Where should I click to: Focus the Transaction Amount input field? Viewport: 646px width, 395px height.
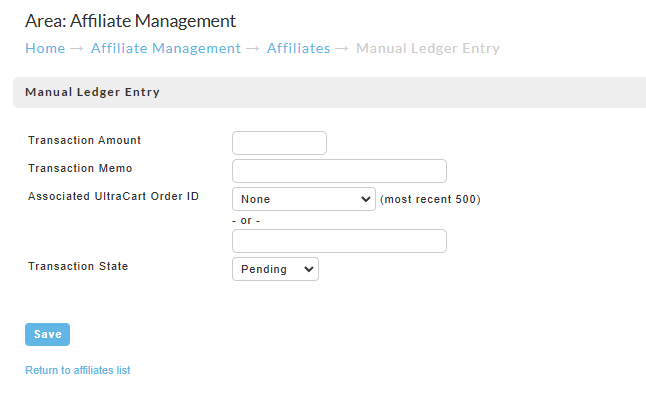279,143
